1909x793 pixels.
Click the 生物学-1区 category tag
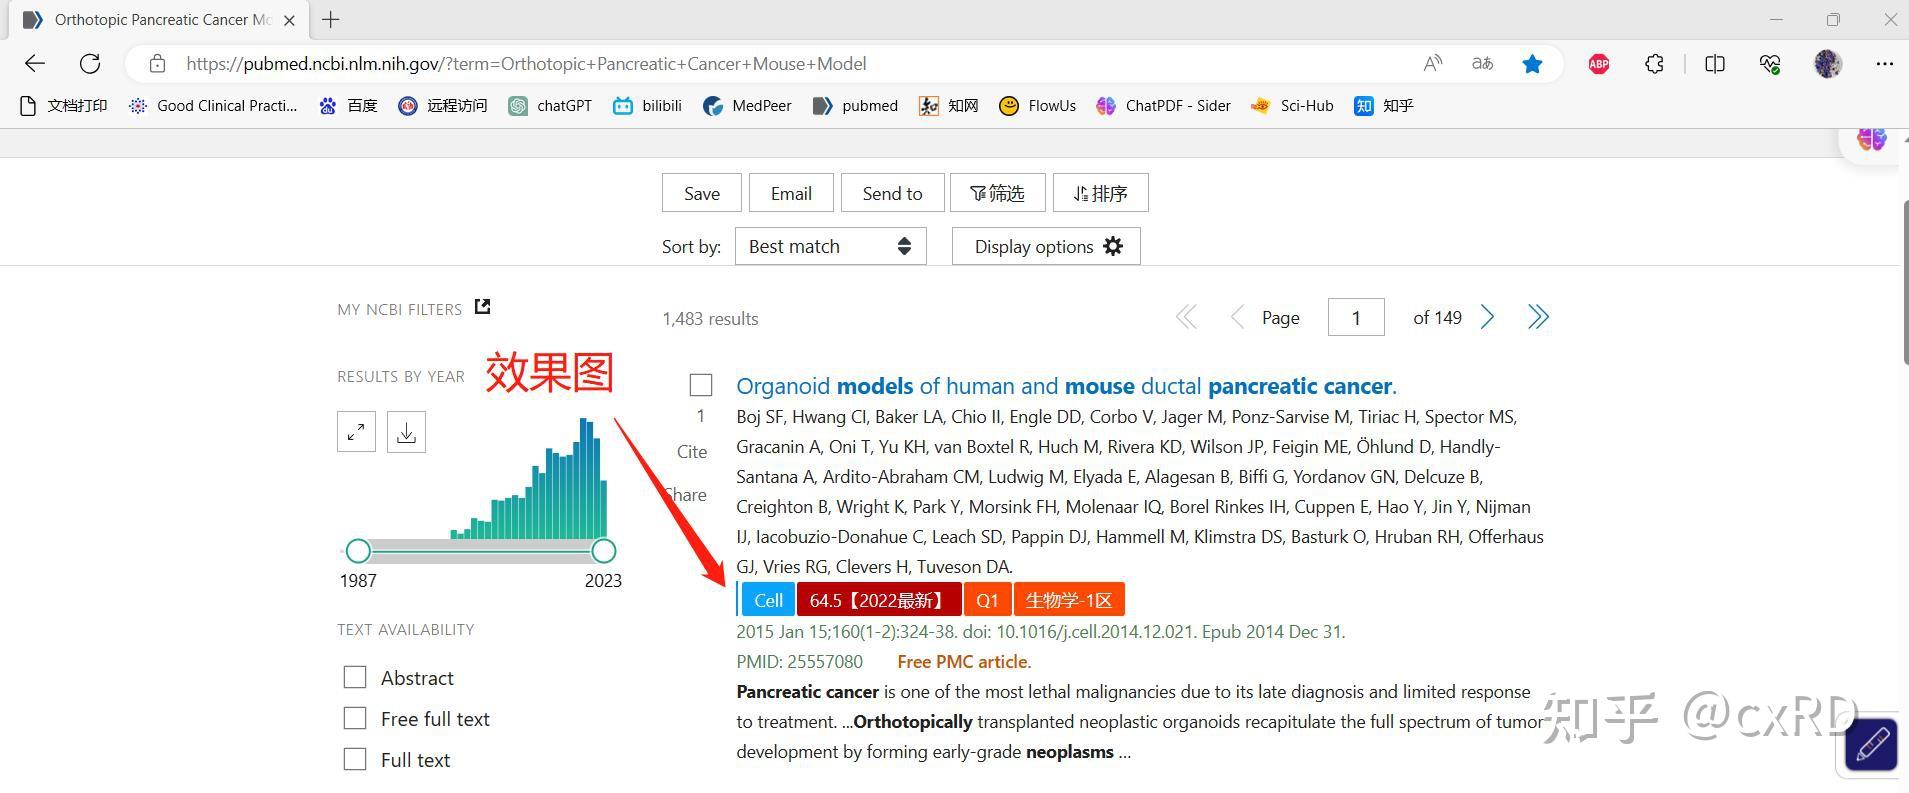click(1069, 600)
